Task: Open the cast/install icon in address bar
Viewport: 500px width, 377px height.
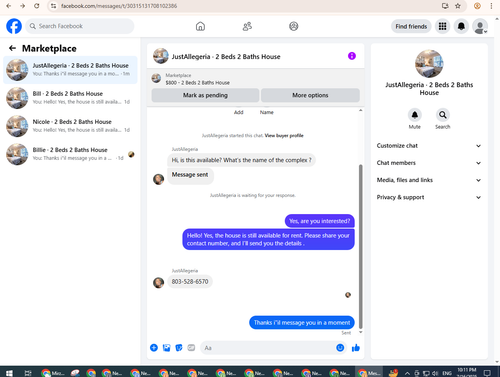Action: point(445,6)
